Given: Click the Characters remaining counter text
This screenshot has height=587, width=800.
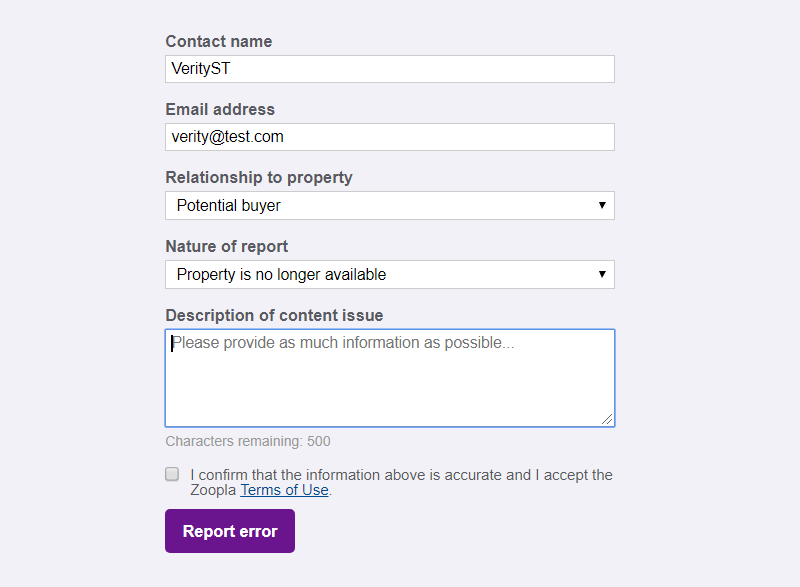Looking at the screenshot, I should point(247,441).
